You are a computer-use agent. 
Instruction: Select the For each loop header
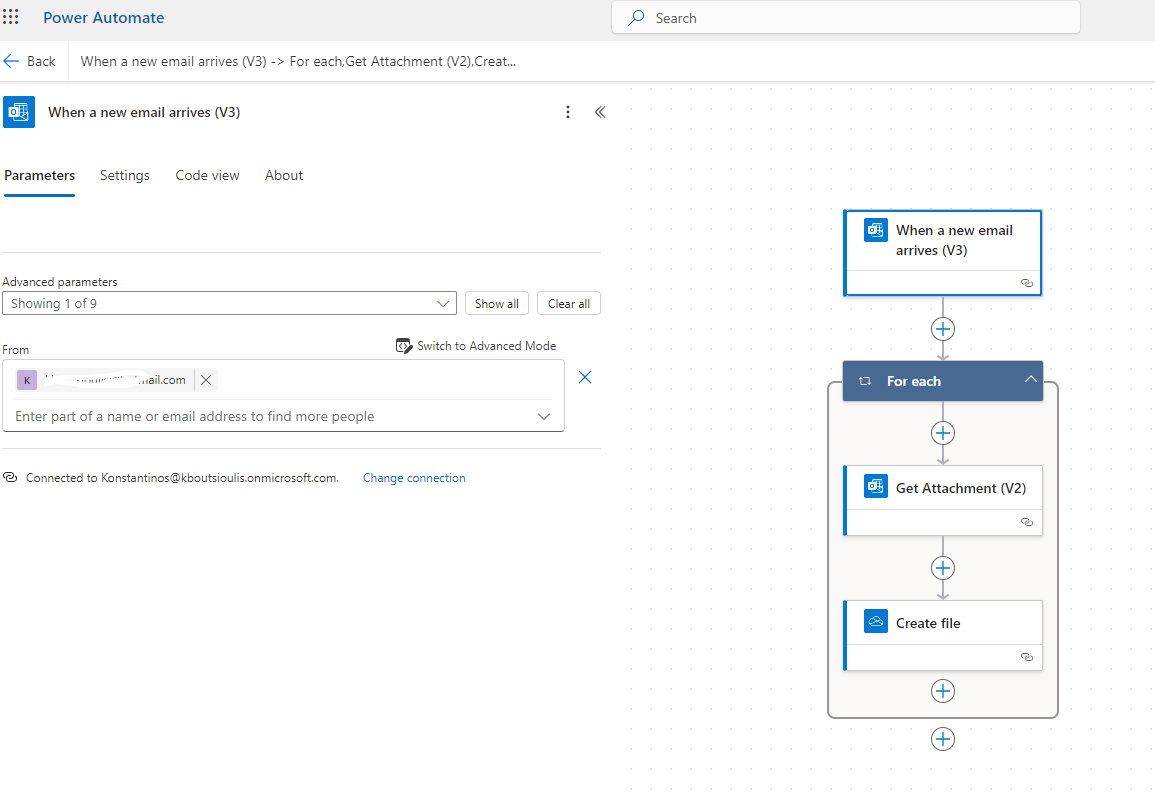(x=943, y=381)
